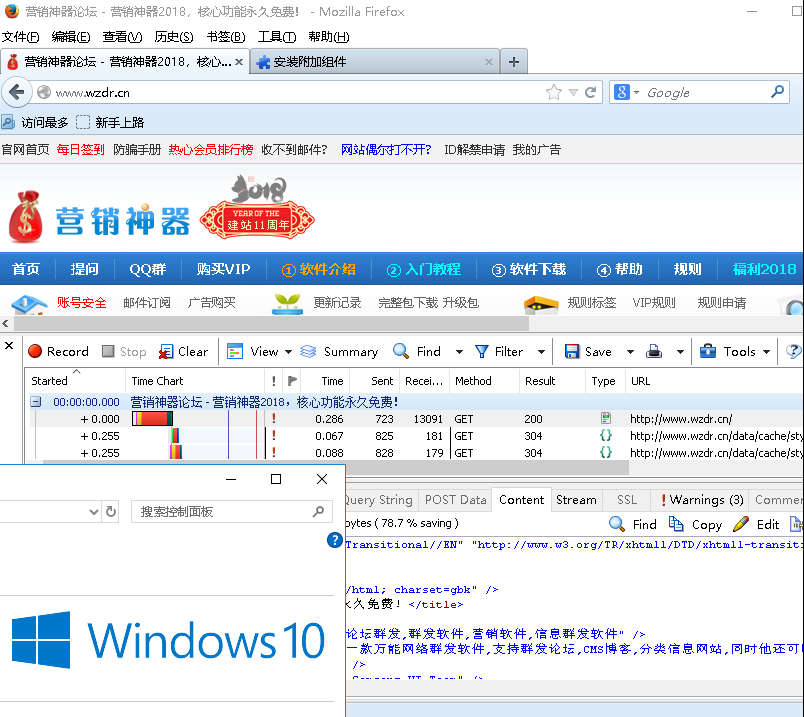Viewport: 804px width, 717px height.
Task: Open the Filter dropdown arrow
Action: 541,351
